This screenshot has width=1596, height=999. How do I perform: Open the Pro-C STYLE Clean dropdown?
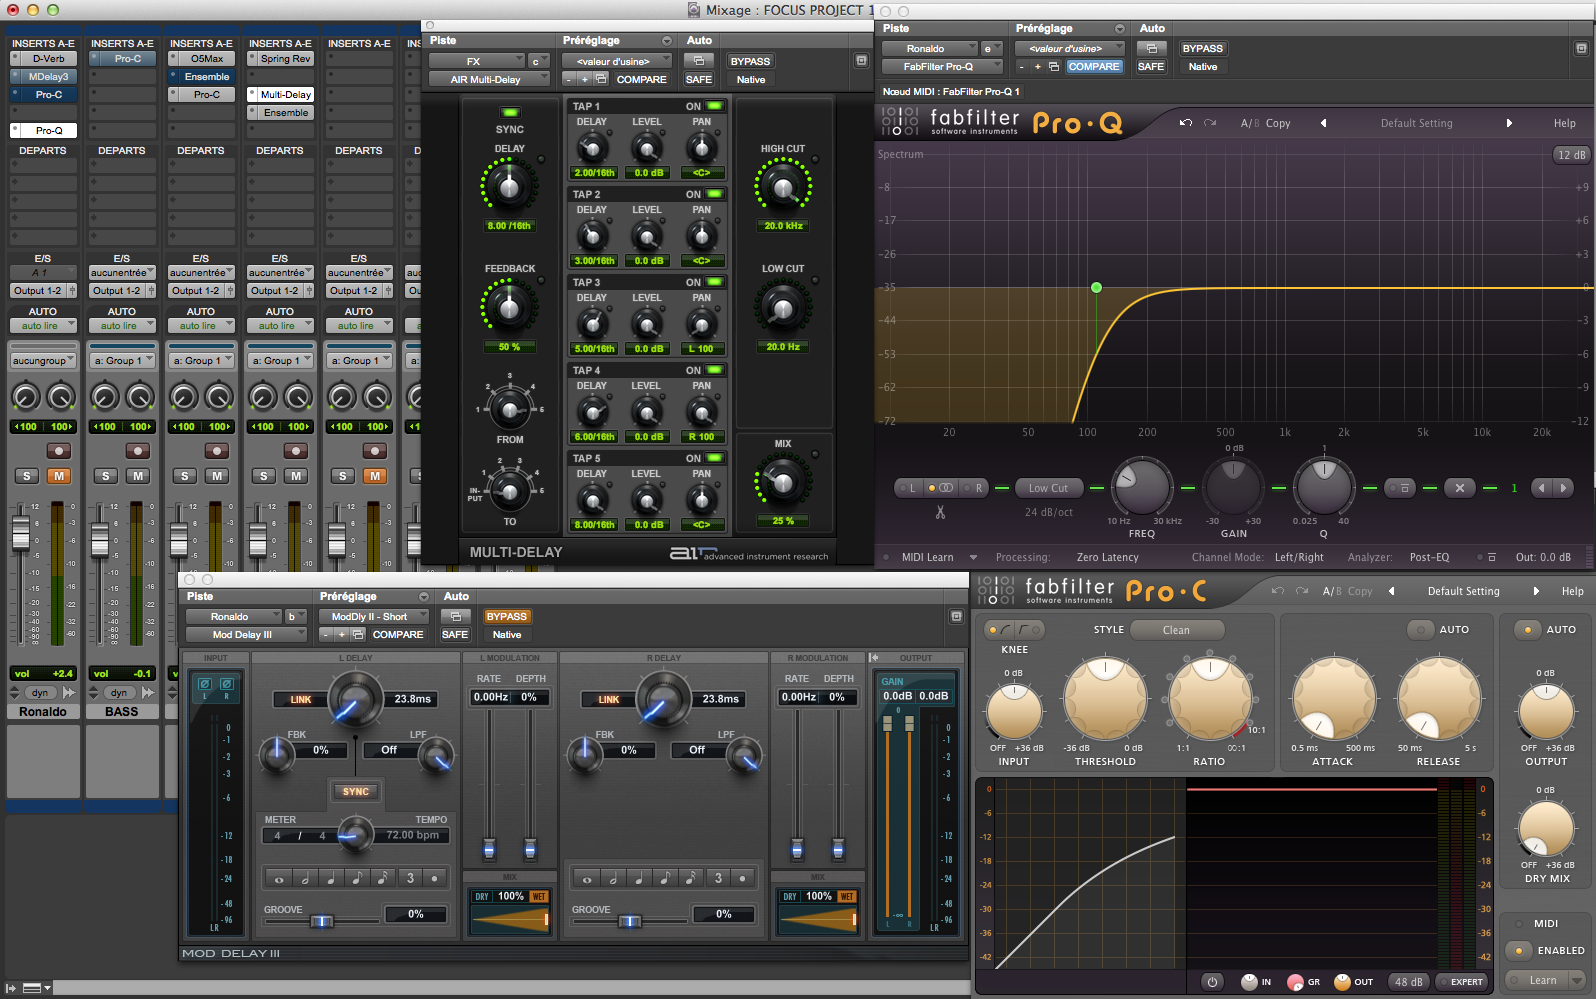click(1178, 630)
